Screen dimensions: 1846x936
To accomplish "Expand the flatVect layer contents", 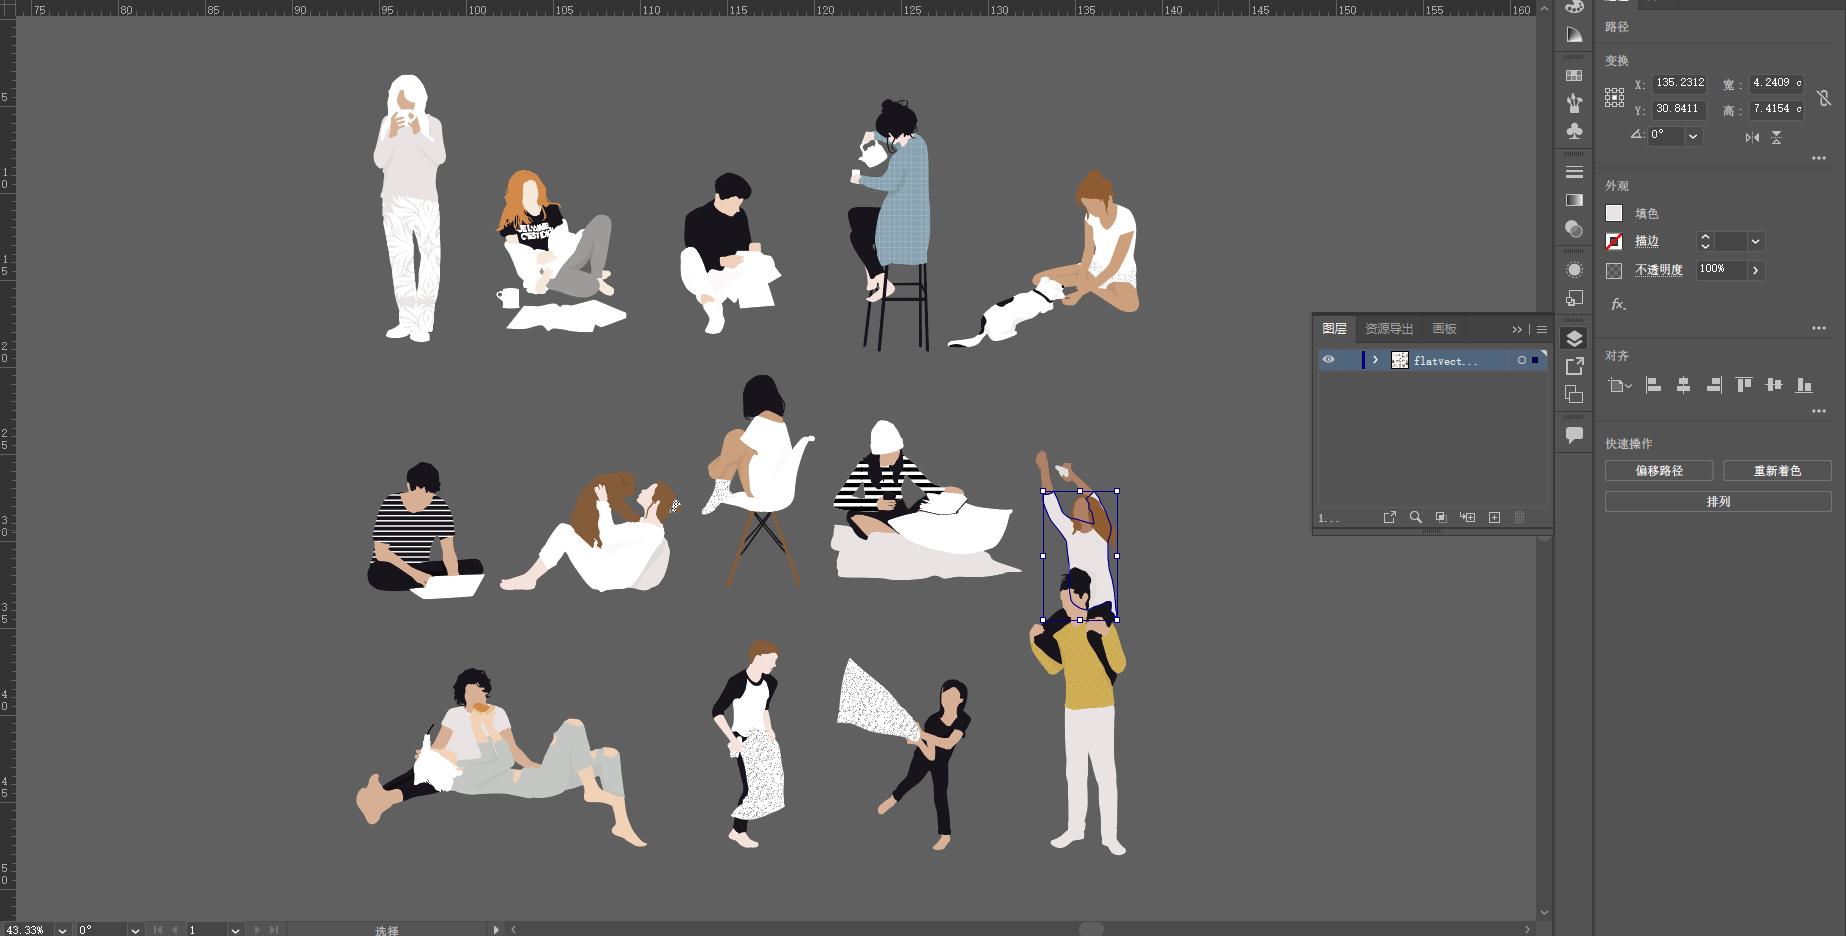I will click(x=1375, y=360).
